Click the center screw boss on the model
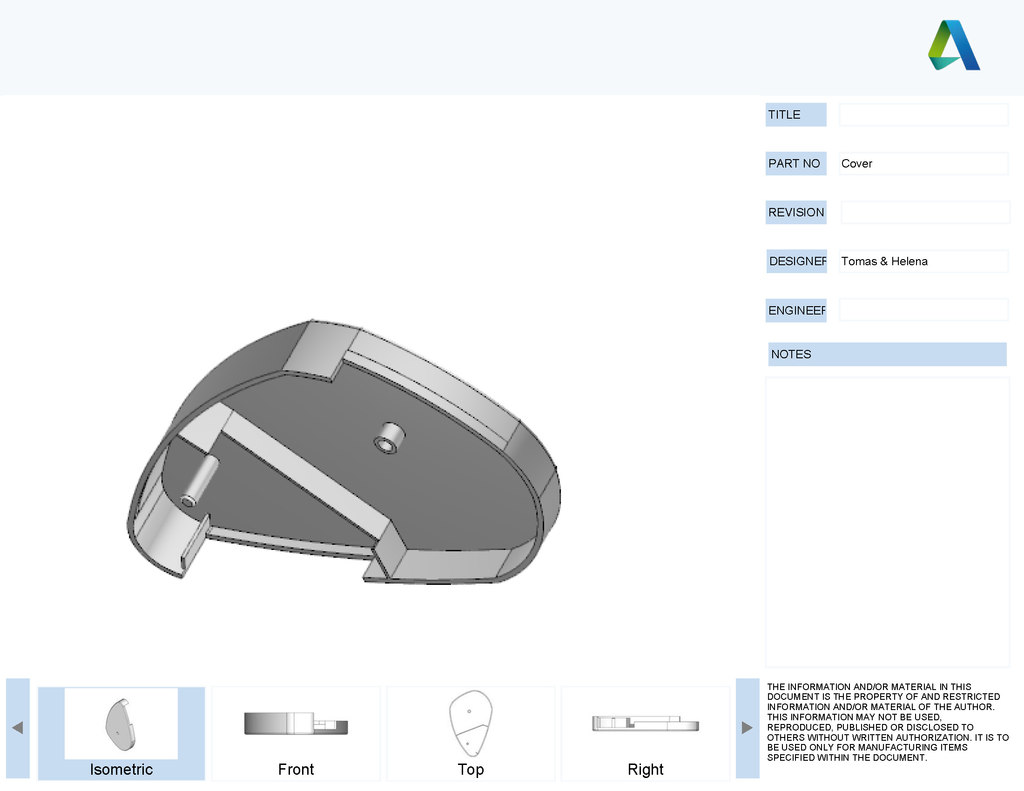Screen dimensions: 1024x791 tap(388, 439)
